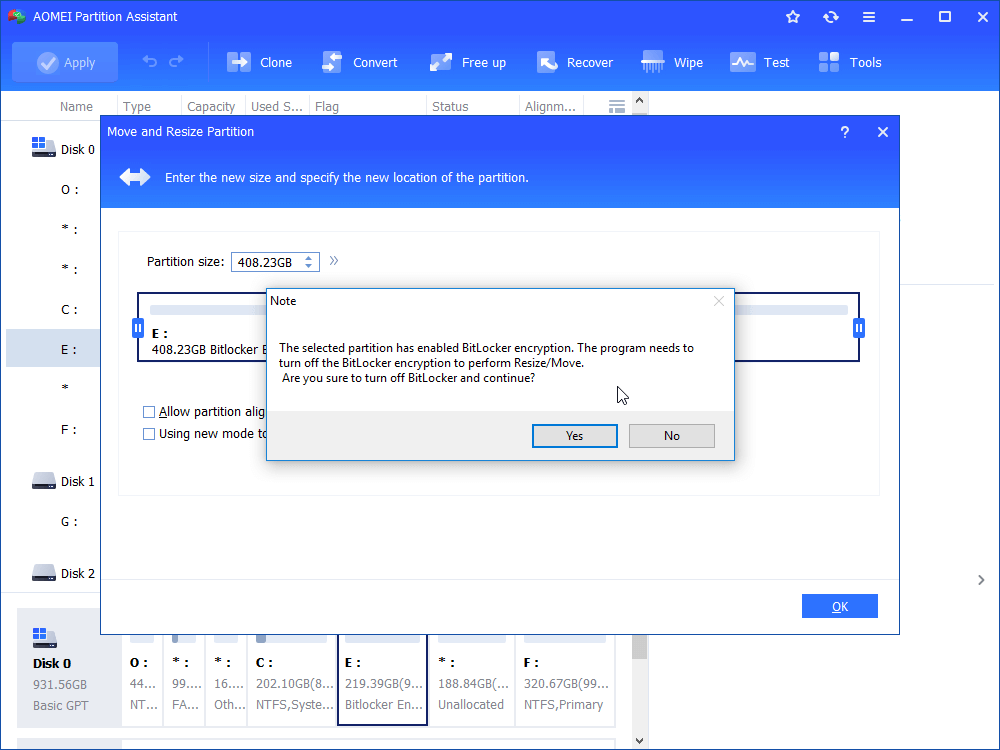Select the Convert tool icon
The image size is (1000, 750).
331,61
